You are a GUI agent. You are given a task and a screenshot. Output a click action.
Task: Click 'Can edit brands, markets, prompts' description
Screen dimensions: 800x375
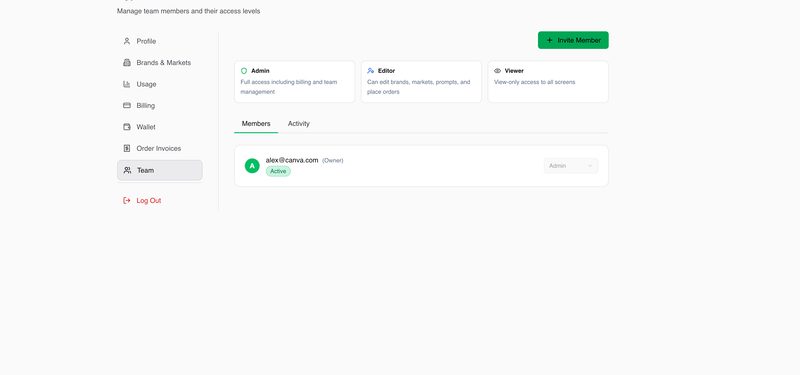tap(418, 87)
